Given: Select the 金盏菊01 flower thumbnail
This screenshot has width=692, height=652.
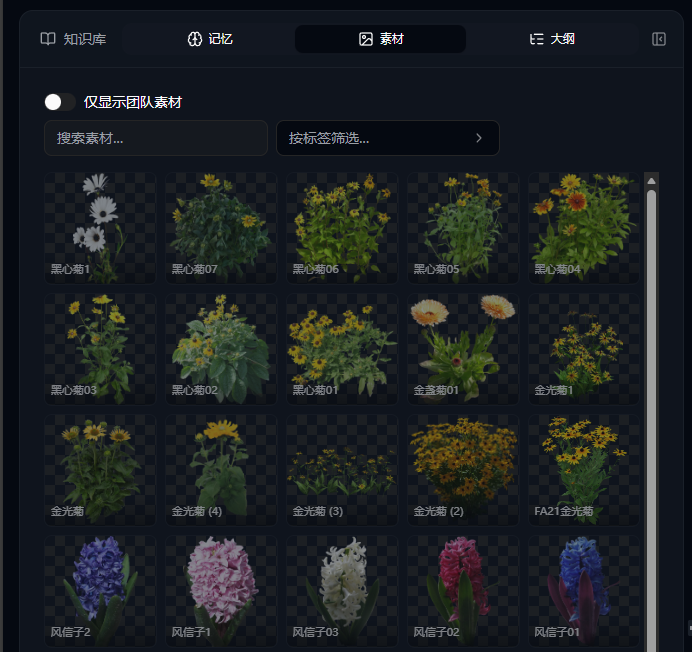Looking at the screenshot, I should coord(463,349).
